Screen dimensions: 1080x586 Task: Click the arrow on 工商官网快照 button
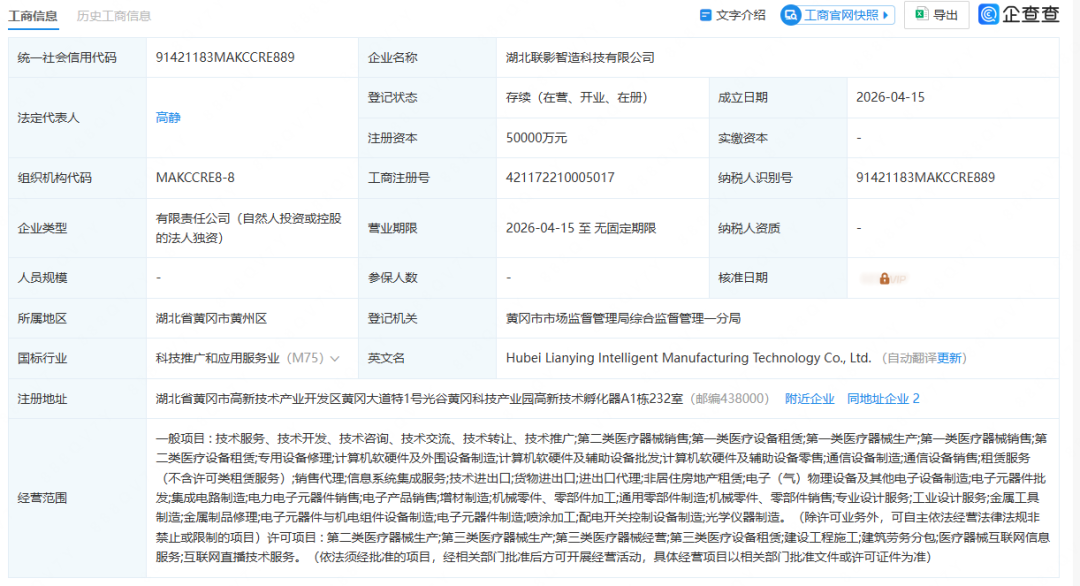[x=887, y=15]
